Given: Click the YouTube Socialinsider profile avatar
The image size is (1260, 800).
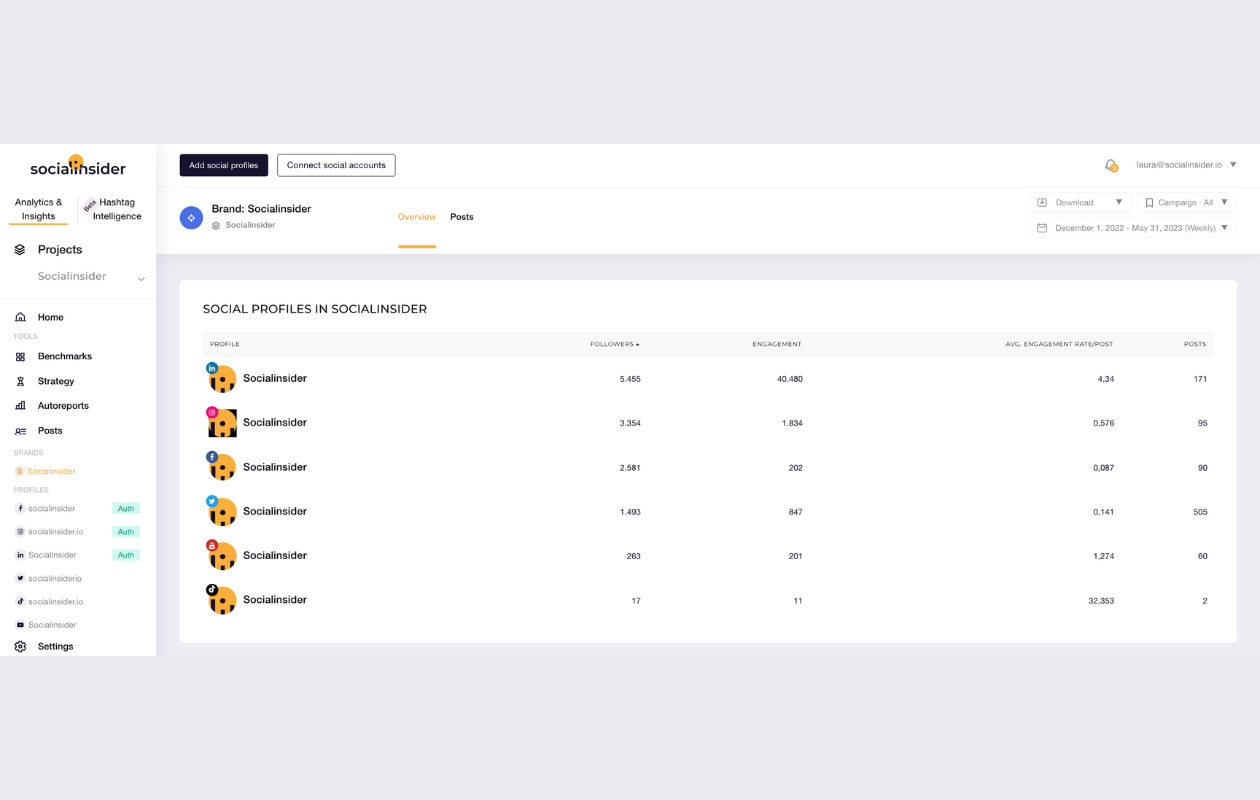Looking at the screenshot, I should pyautogui.click(x=221, y=555).
